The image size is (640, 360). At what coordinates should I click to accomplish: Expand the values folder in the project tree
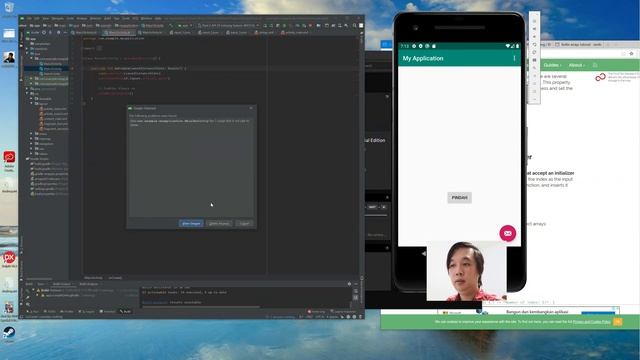(x=31, y=153)
